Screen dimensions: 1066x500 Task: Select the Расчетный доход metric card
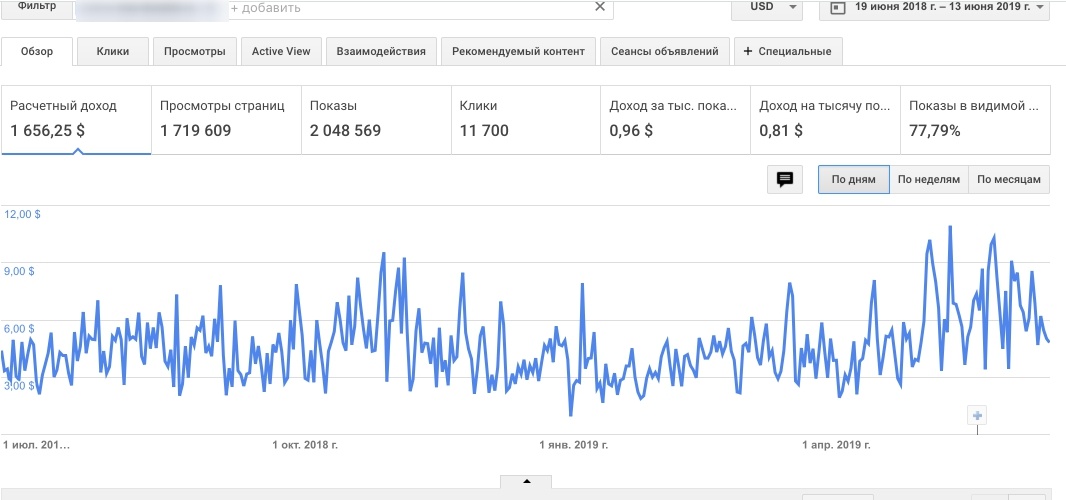tap(76, 119)
